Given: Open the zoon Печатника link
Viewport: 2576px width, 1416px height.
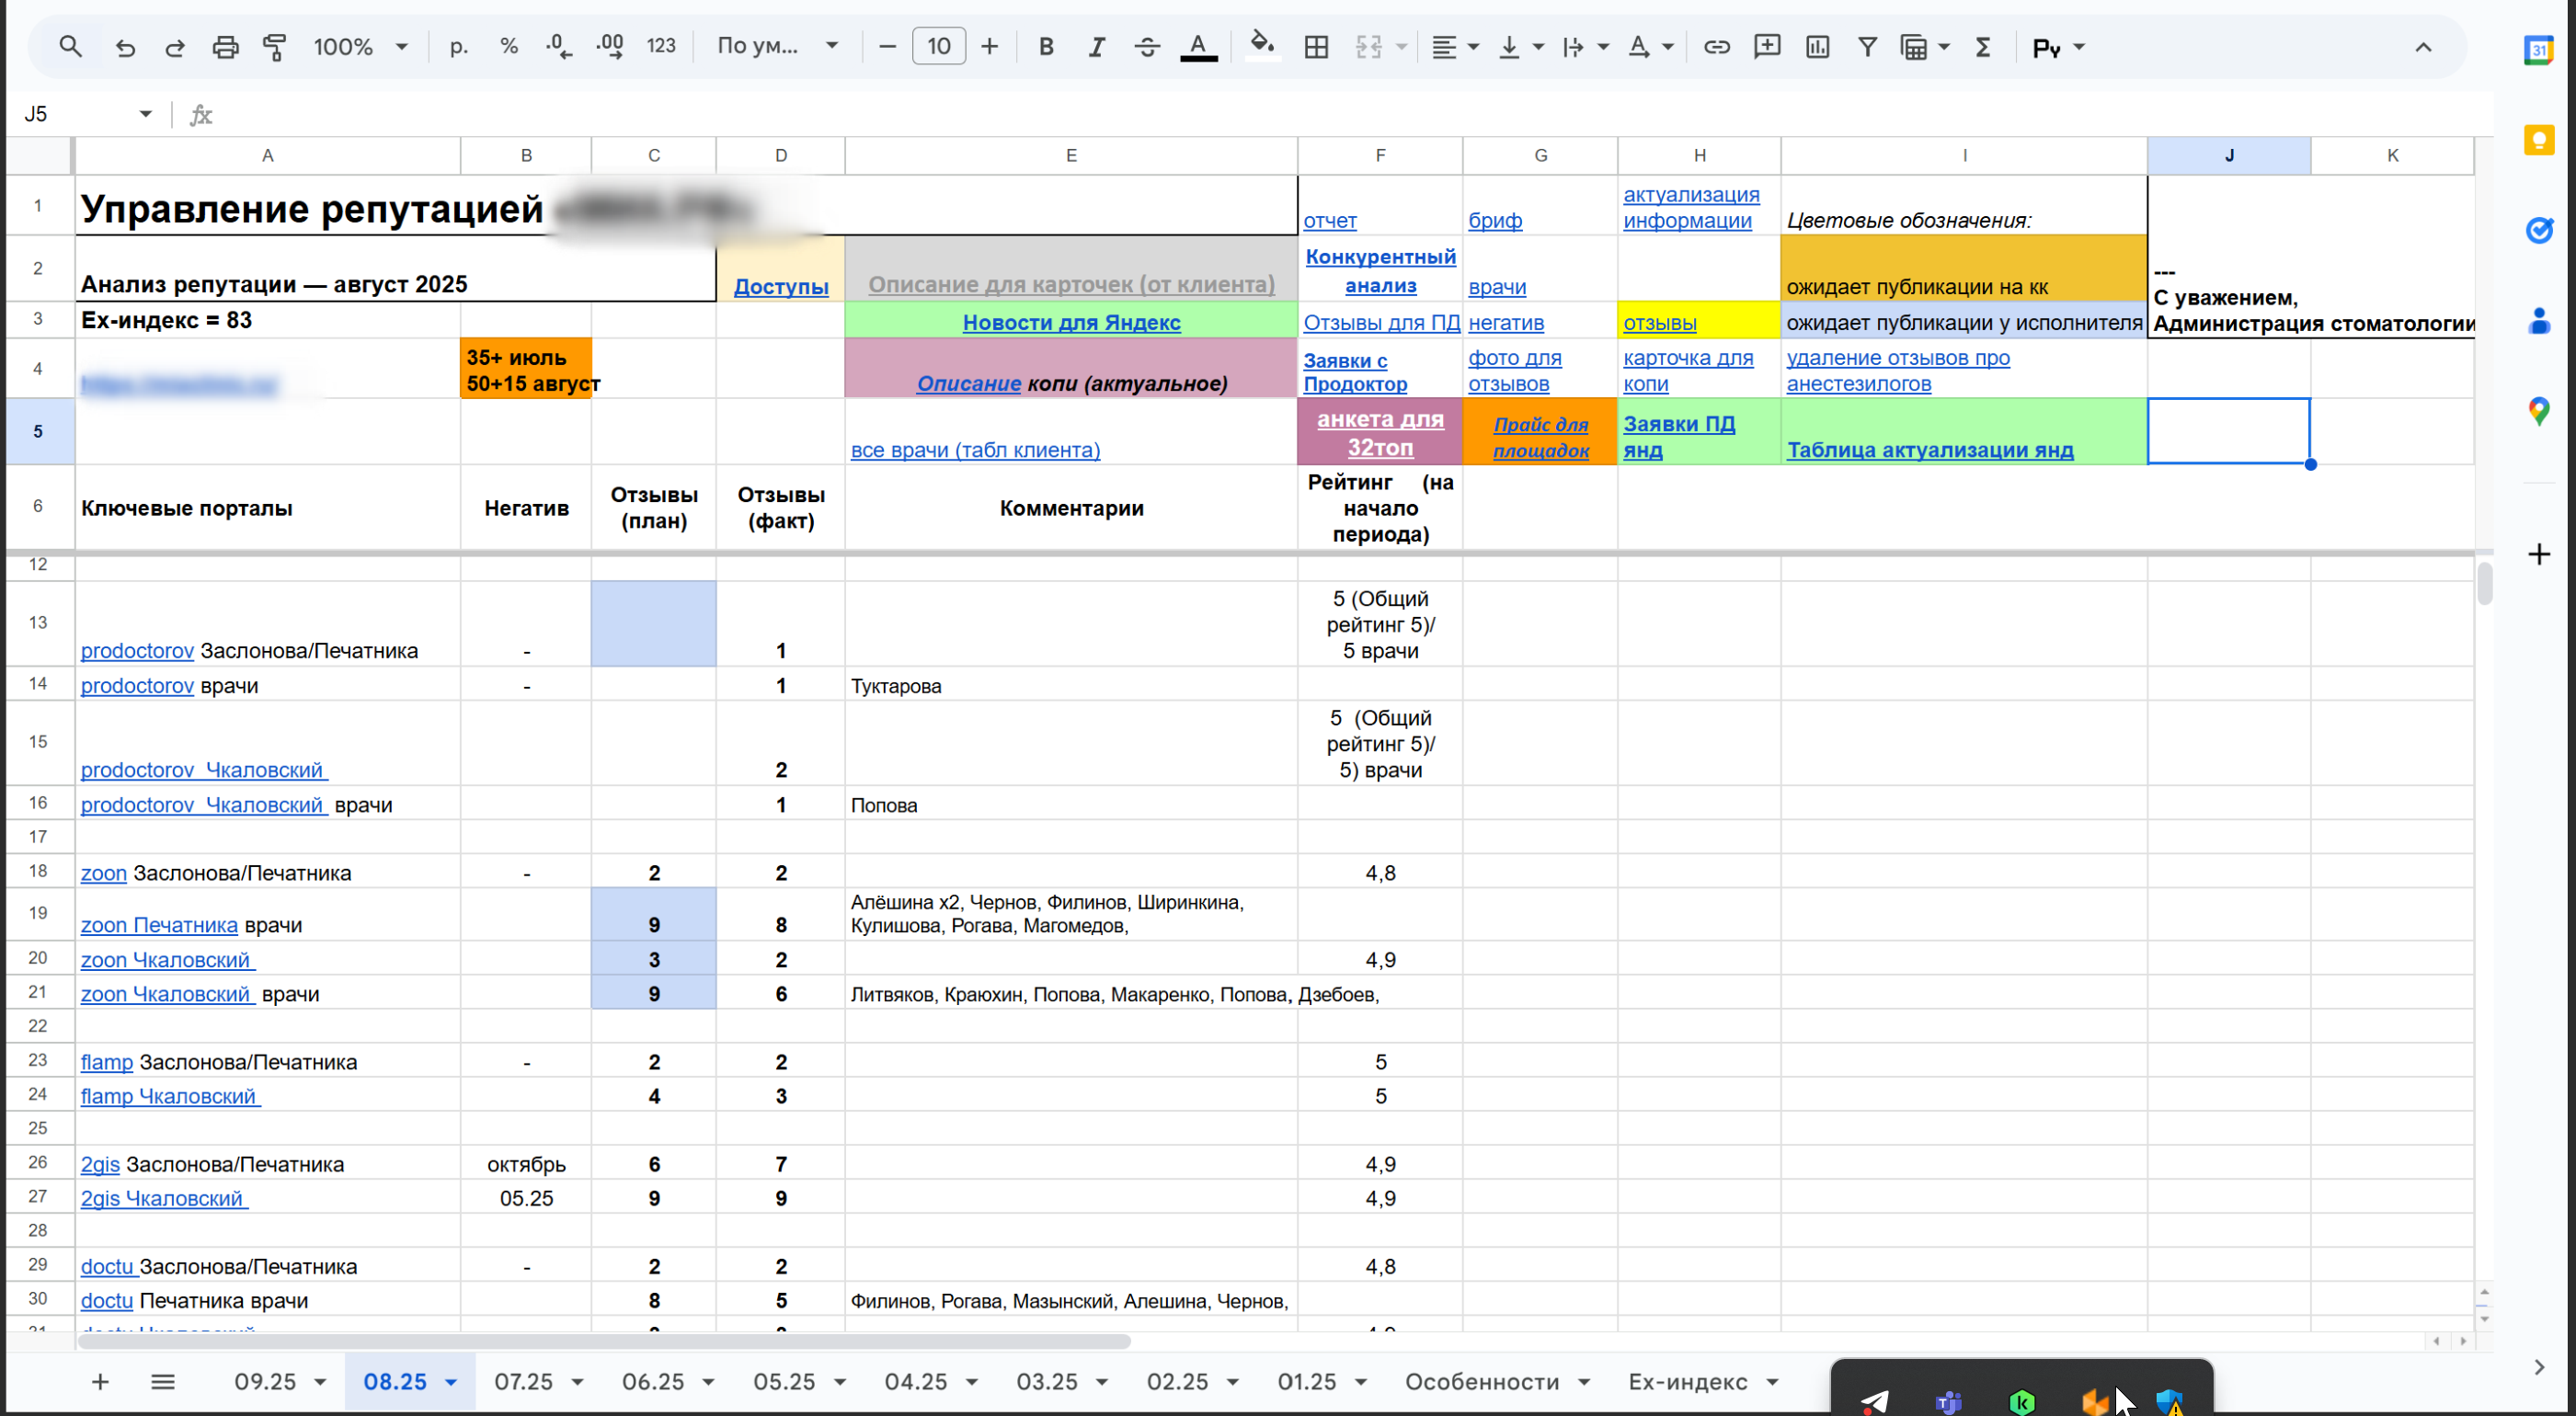Looking at the screenshot, I should click(159, 925).
